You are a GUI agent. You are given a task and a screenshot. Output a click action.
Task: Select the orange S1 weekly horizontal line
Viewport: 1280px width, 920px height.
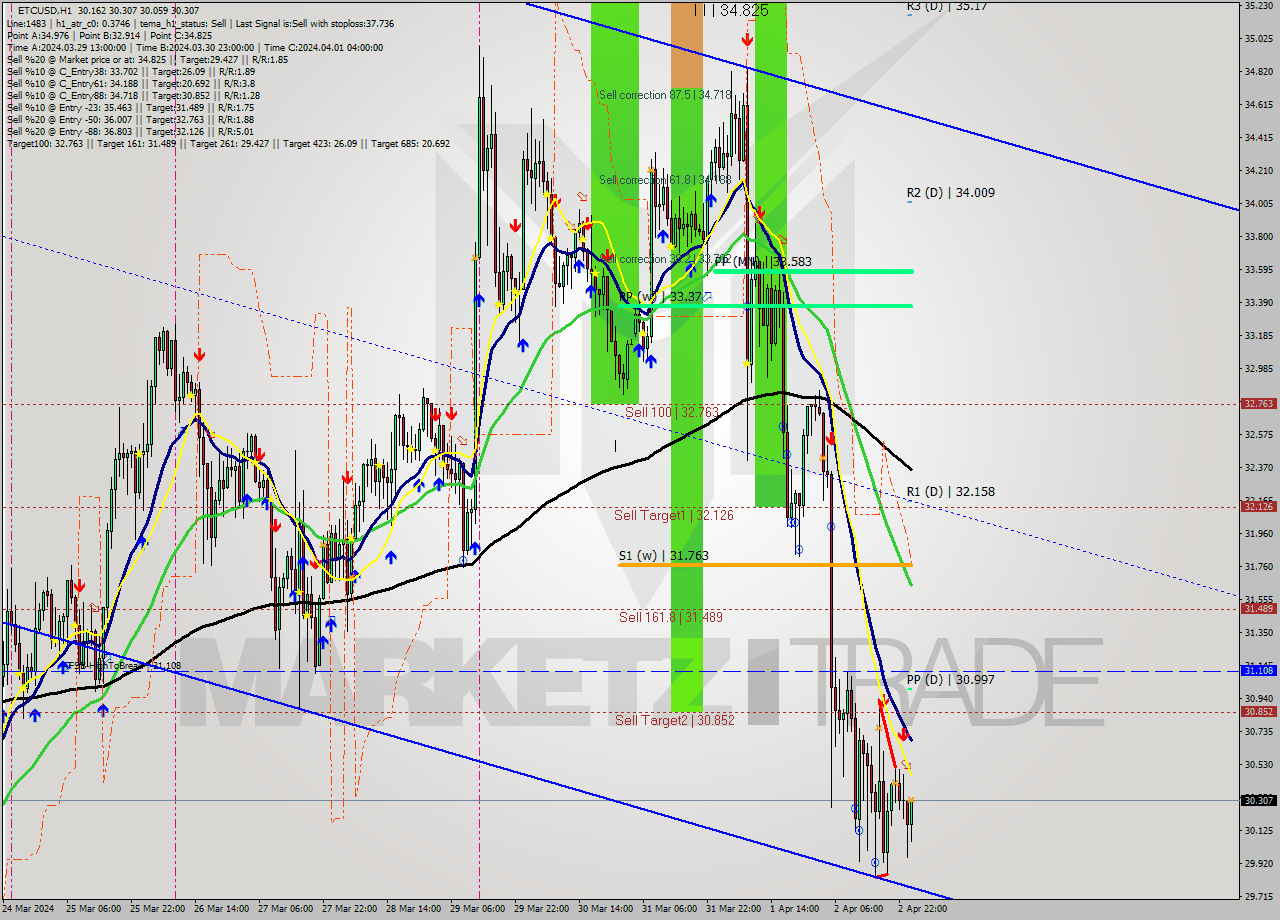(x=764, y=565)
